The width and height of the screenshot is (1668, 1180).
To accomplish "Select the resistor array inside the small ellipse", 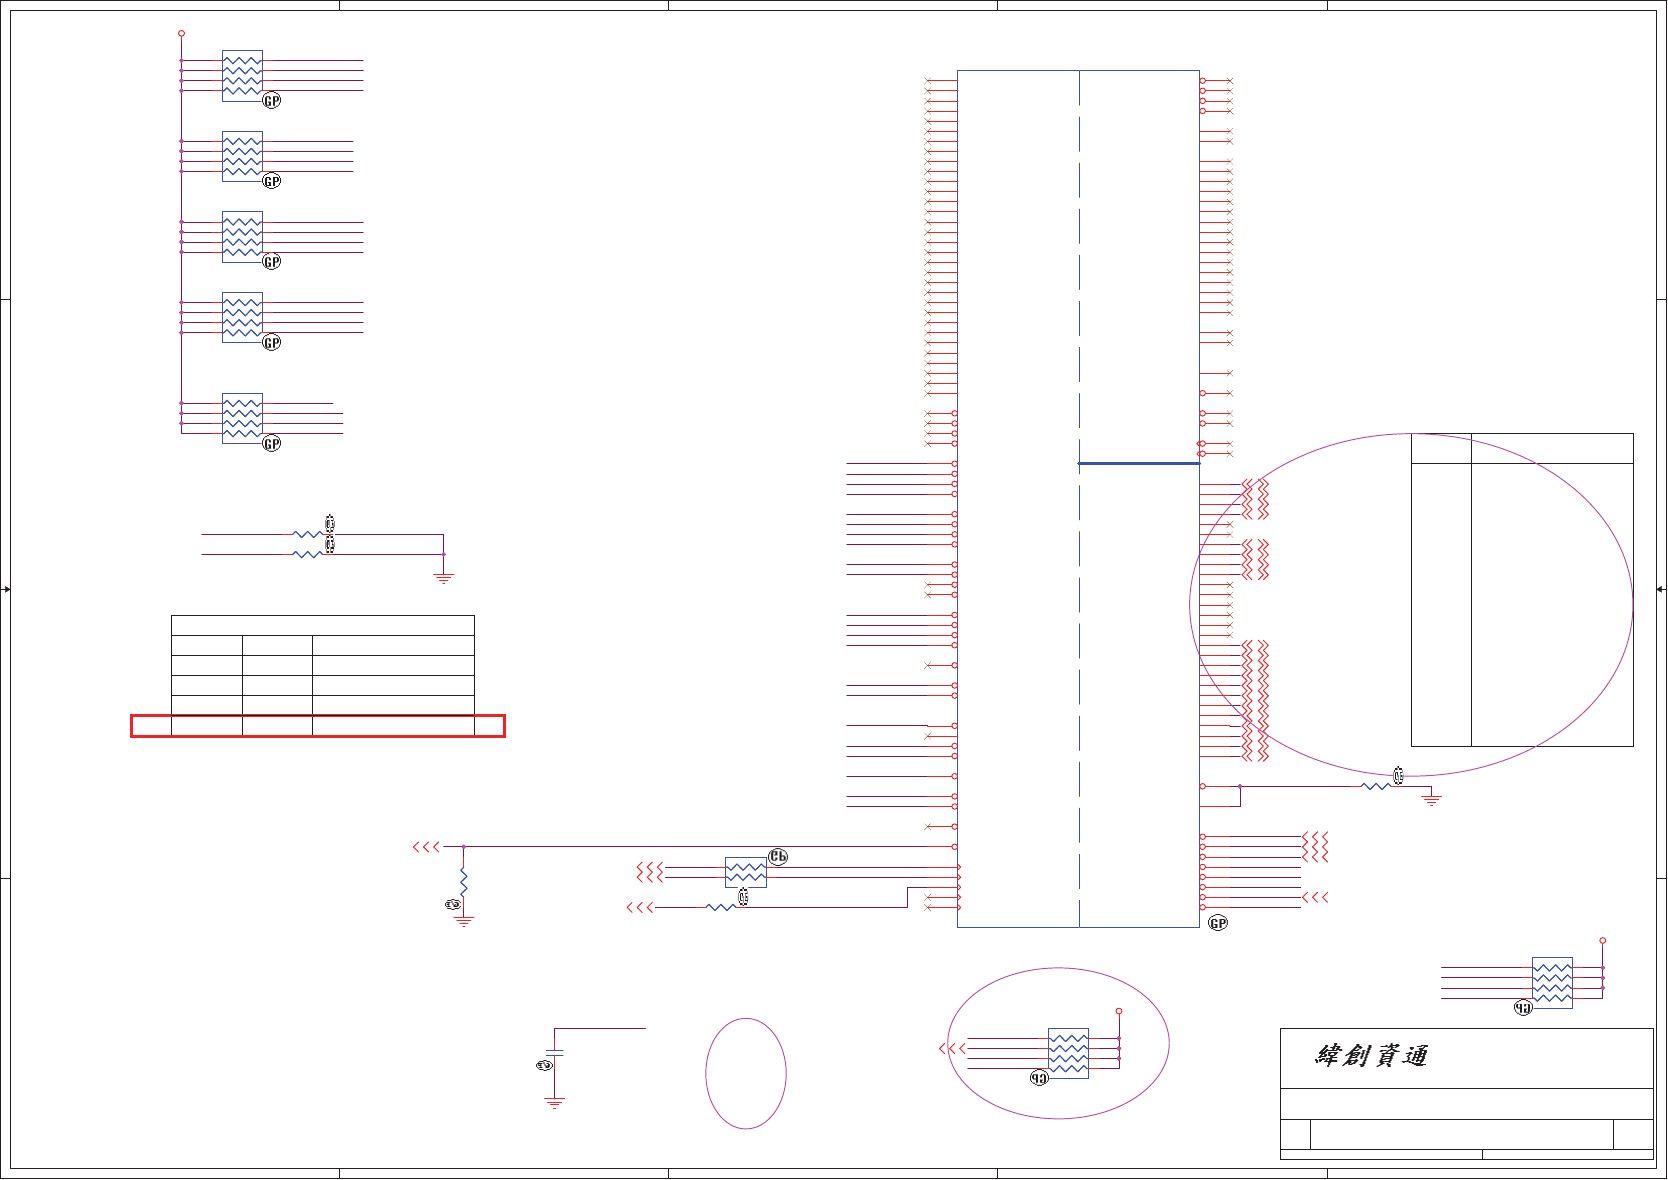I will [1068, 1053].
